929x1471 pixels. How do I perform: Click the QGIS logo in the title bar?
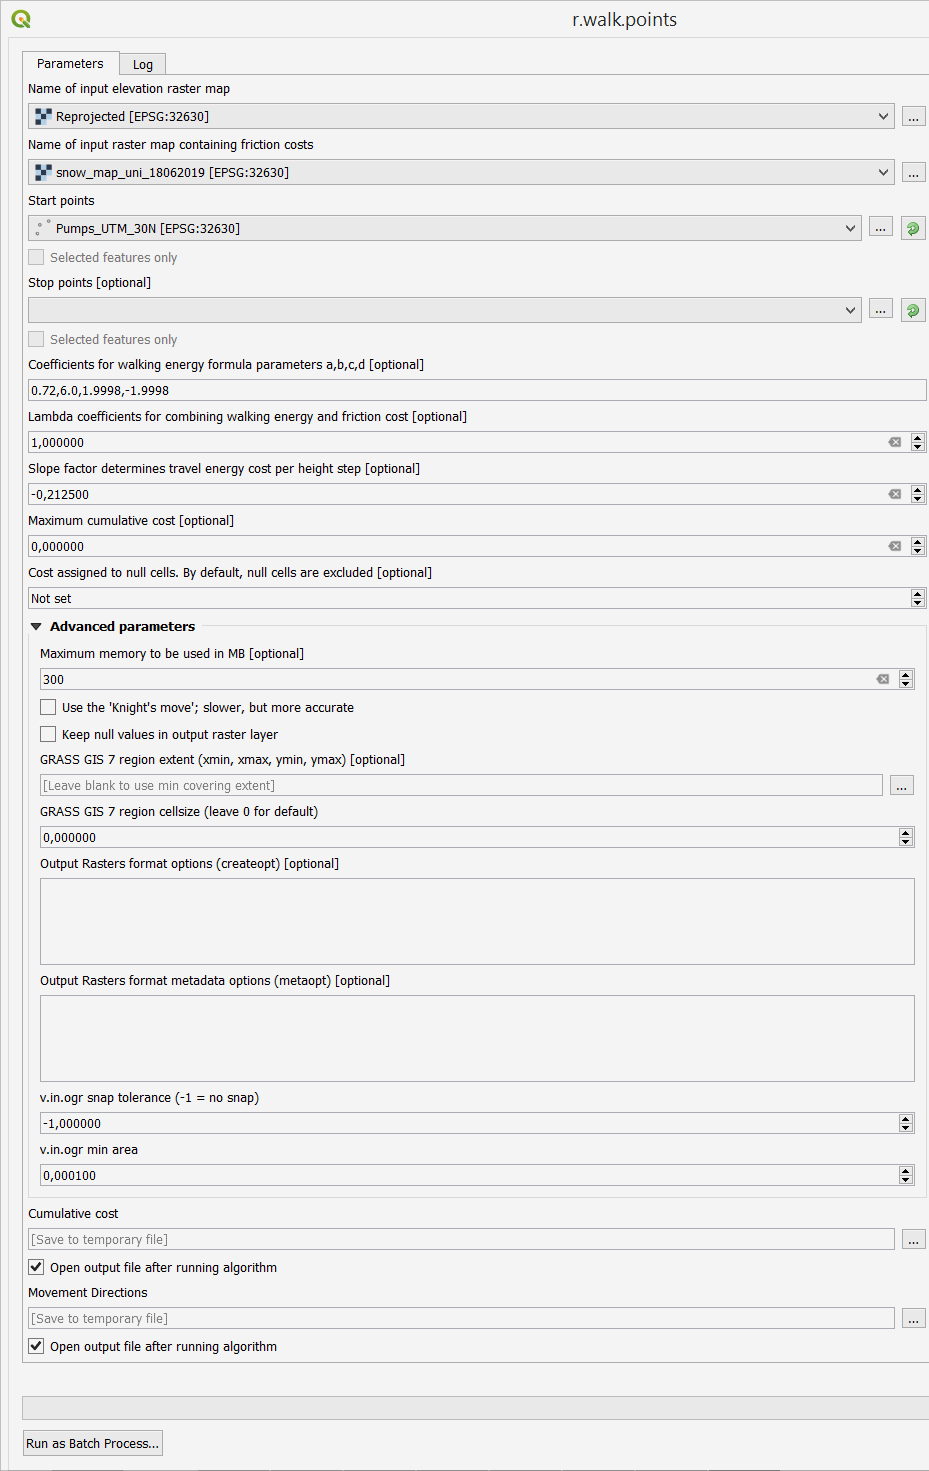coord(21,18)
